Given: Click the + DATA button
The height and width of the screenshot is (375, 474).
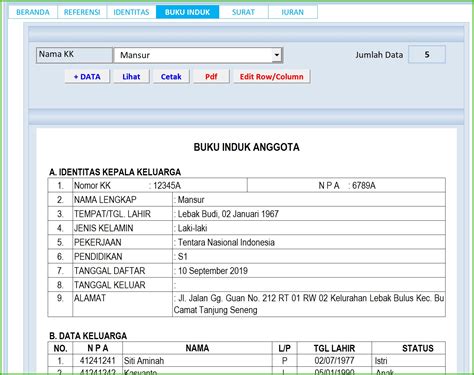Looking at the screenshot, I should coord(87,77).
